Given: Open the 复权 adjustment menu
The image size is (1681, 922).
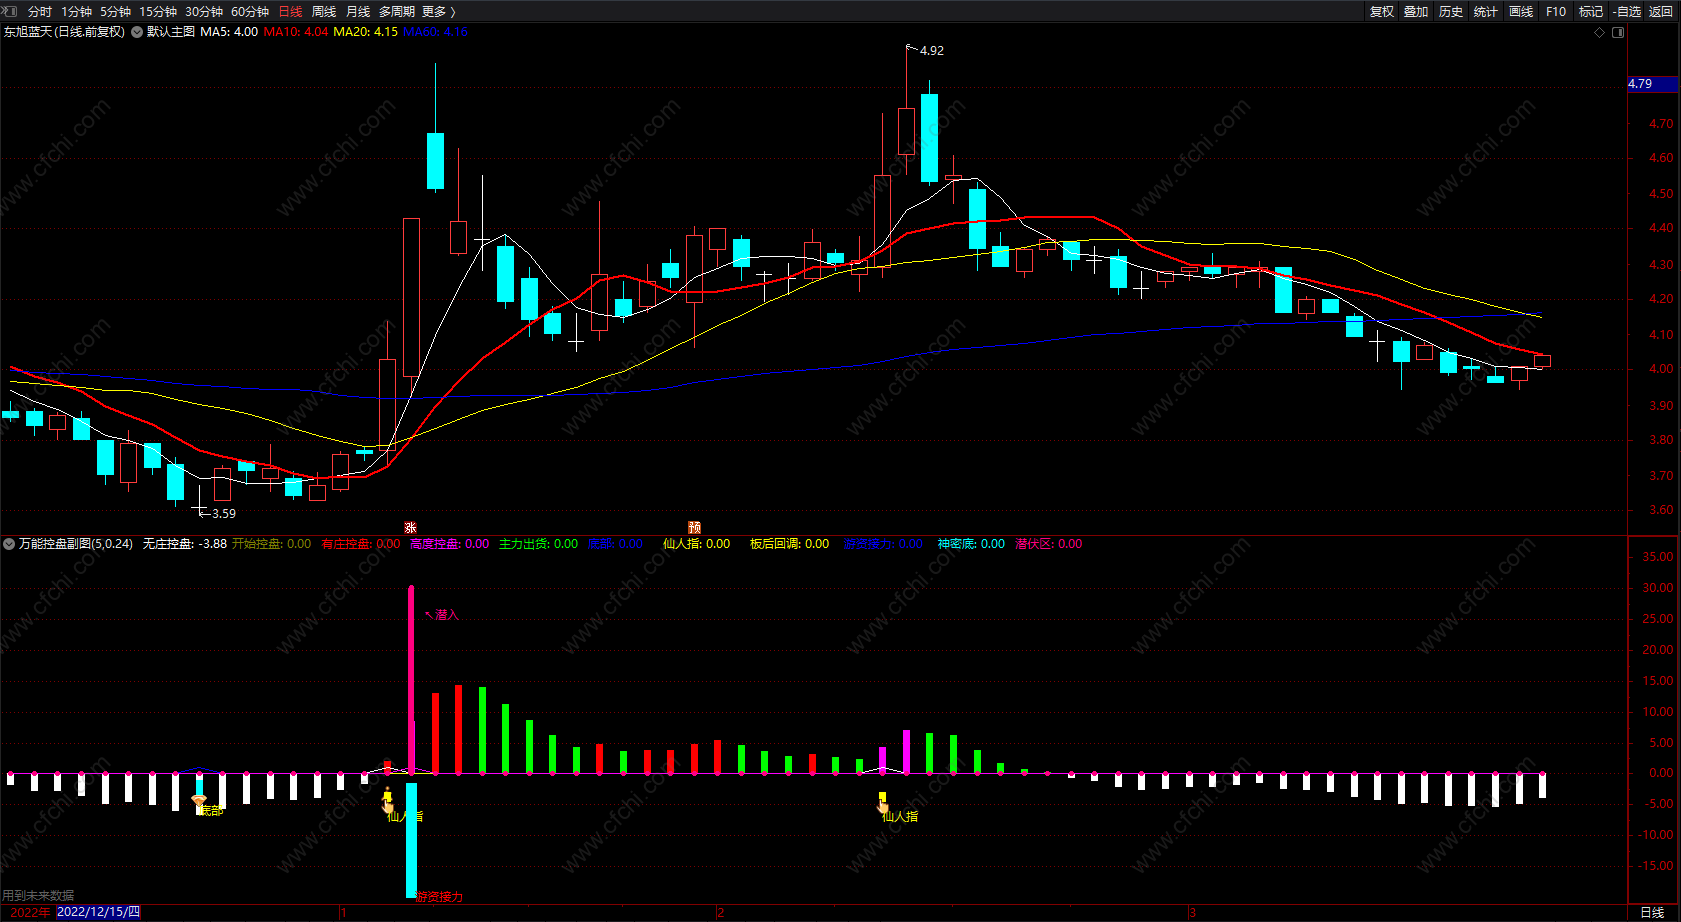Looking at the screenshot, I should pos(1382,12).
